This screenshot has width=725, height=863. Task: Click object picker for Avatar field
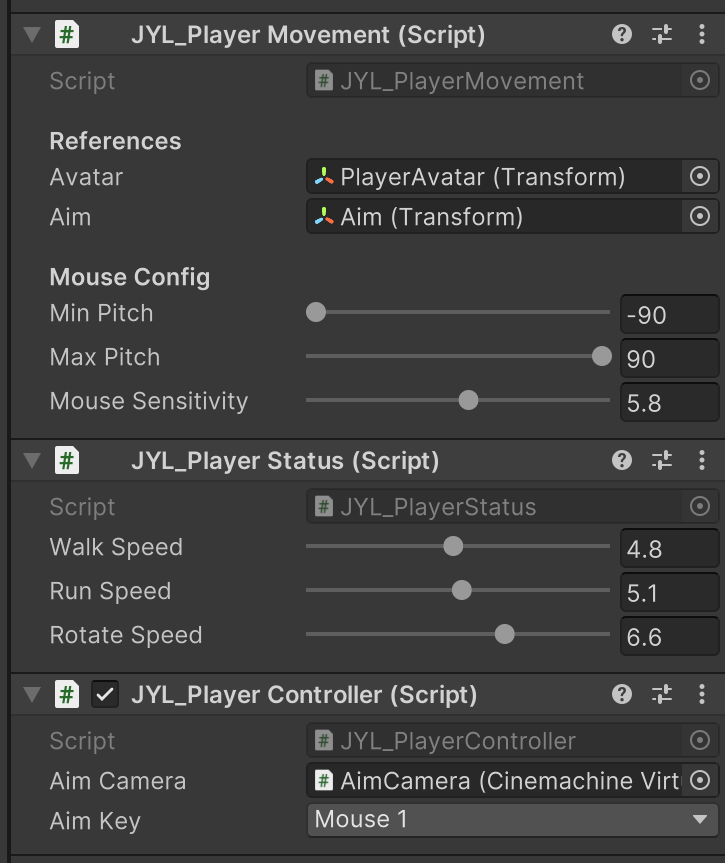pyautogui.click(x=700, y=177)
